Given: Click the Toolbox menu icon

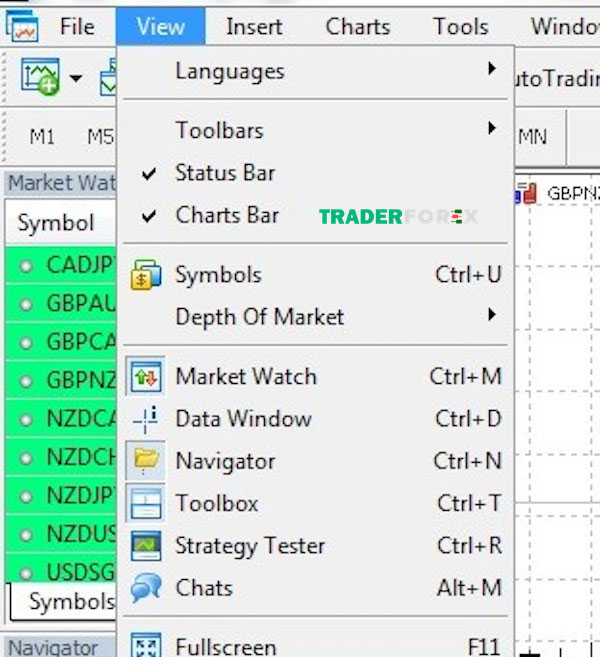Looking at the screenshot, I should pos(145,504).
